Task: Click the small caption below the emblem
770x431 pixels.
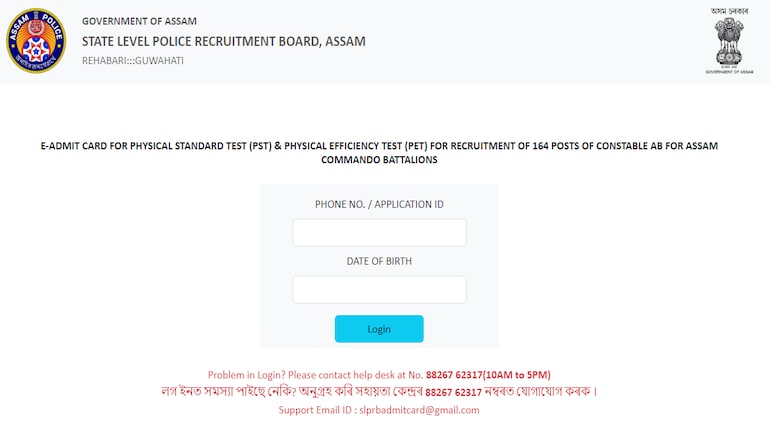Action: pos(728,72)
